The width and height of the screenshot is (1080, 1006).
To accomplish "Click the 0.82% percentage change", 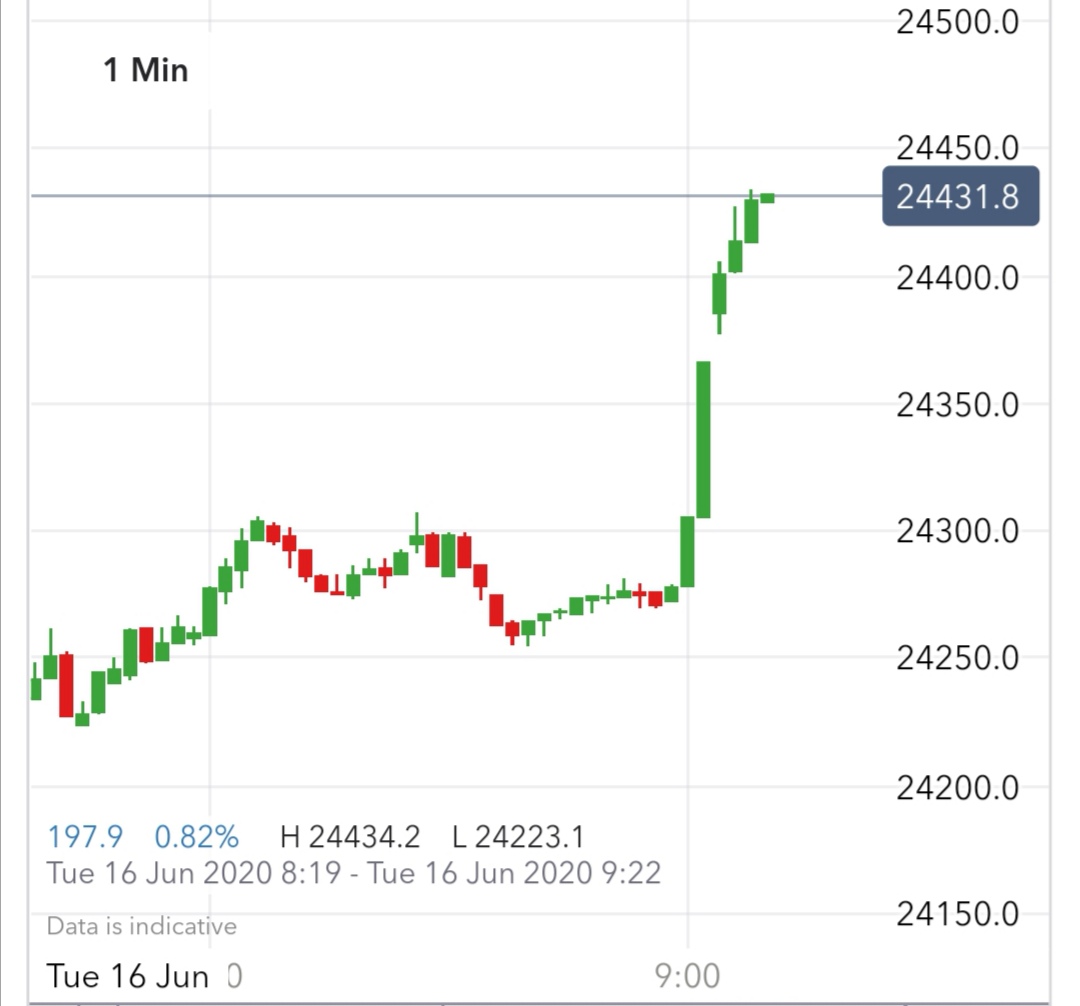I will (x=197, y=837).
